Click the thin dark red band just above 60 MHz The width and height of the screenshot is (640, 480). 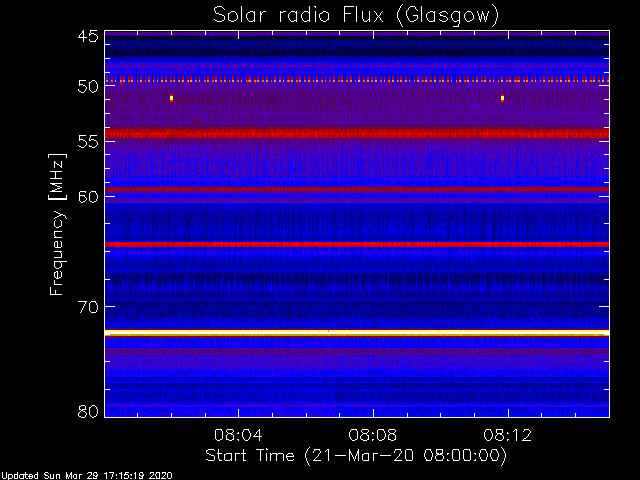357,189
